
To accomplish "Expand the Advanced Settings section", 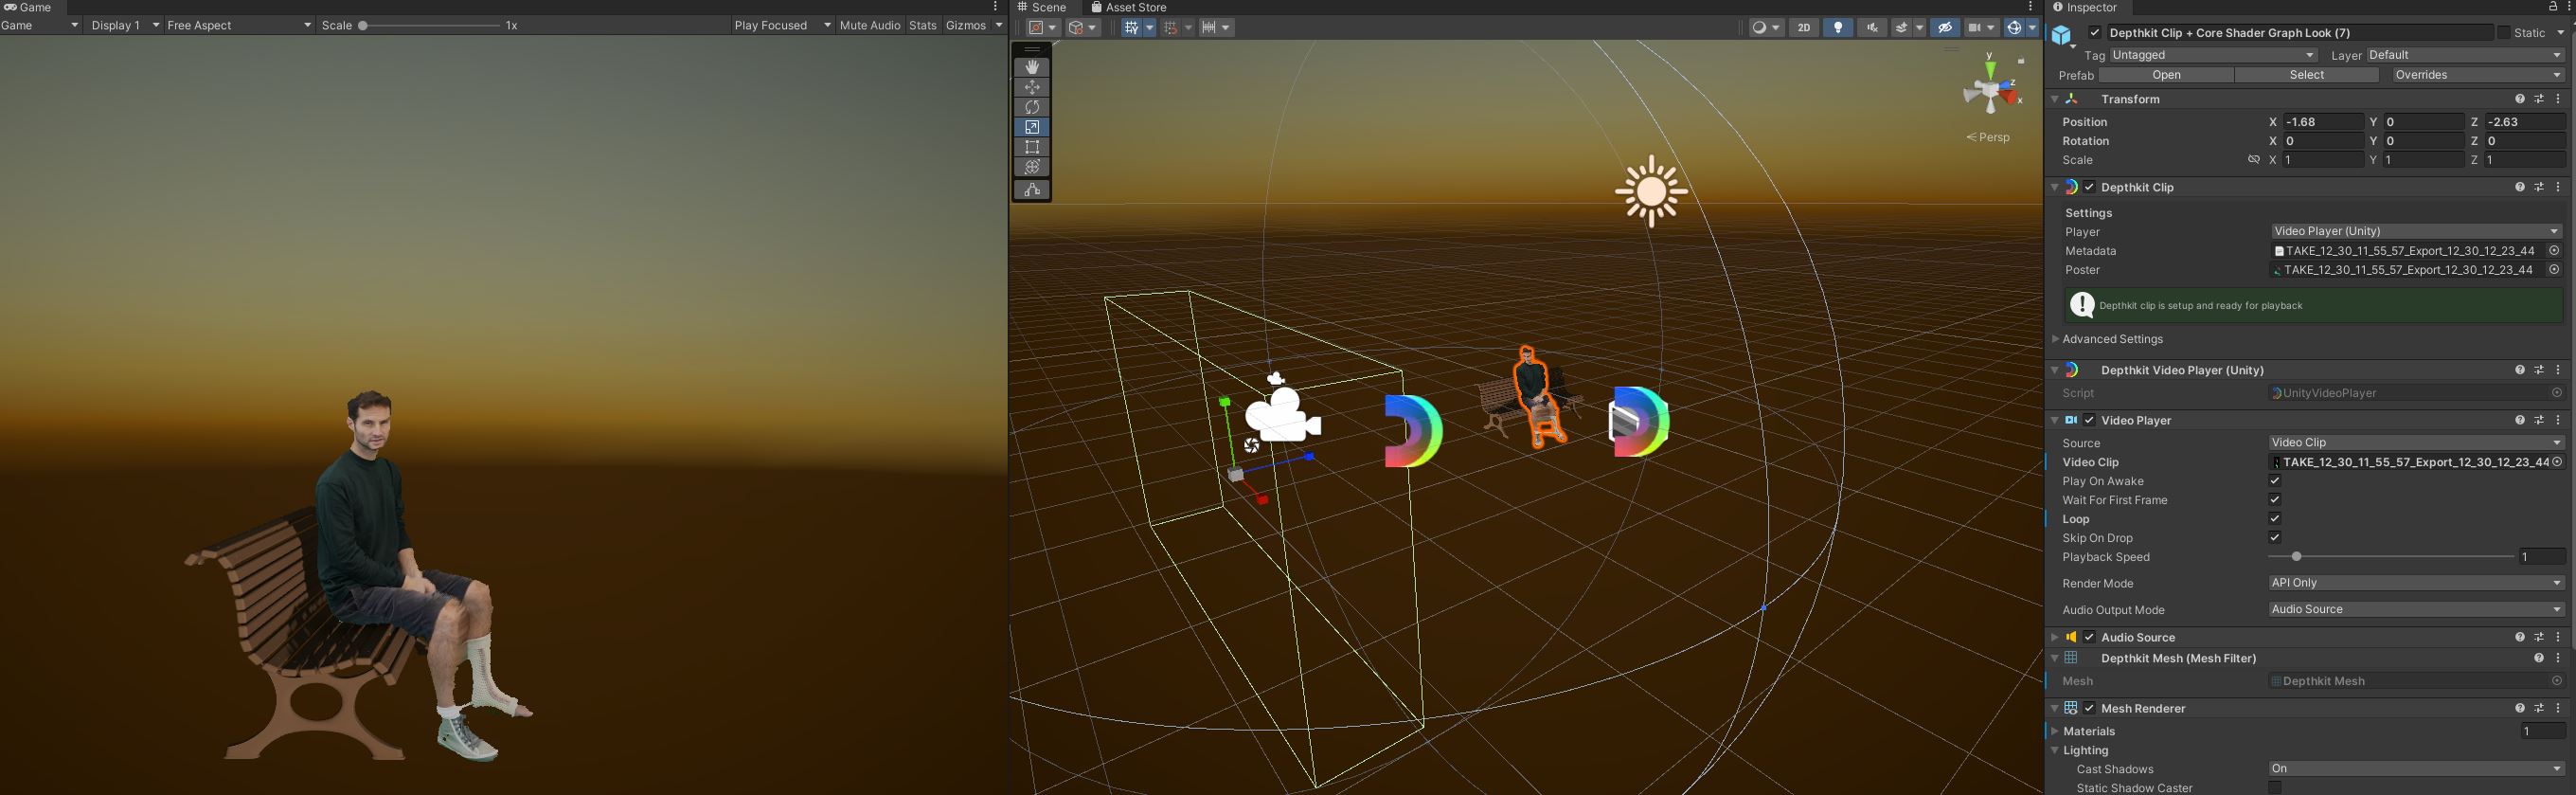I will click(2111, 340).
